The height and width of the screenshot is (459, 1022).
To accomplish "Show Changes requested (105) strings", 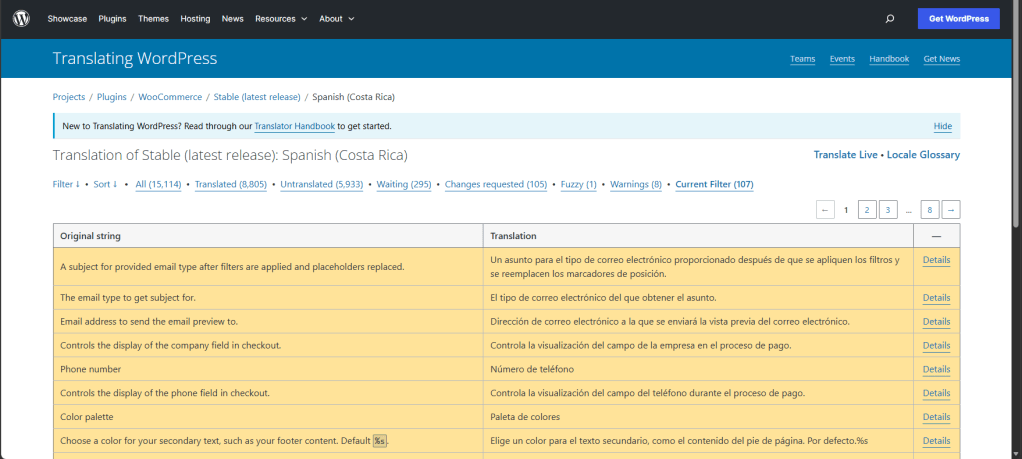I will [x=496, y=185].
